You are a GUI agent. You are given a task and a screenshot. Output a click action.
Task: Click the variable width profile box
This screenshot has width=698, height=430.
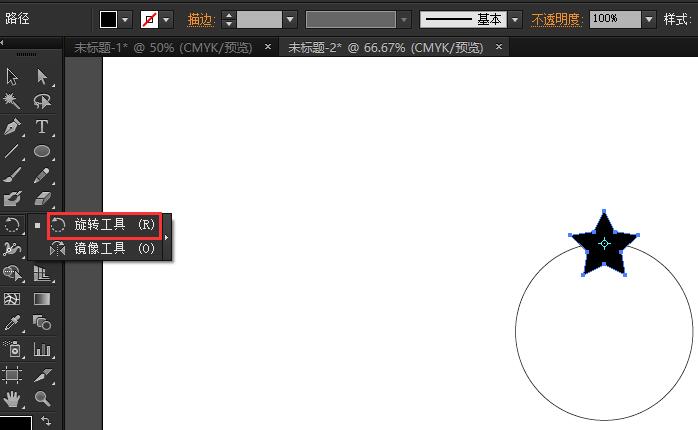[351, 19]
